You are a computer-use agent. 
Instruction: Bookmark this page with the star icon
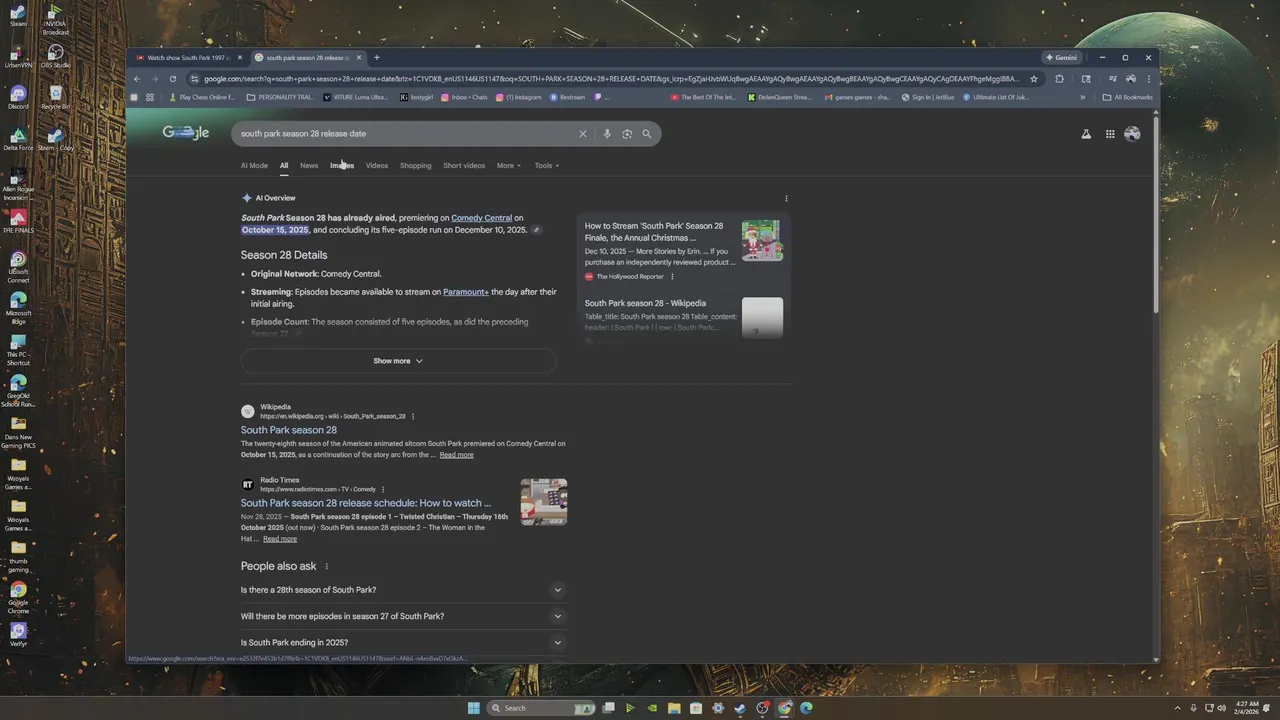pyautogui.click(x=1034, y=79)
